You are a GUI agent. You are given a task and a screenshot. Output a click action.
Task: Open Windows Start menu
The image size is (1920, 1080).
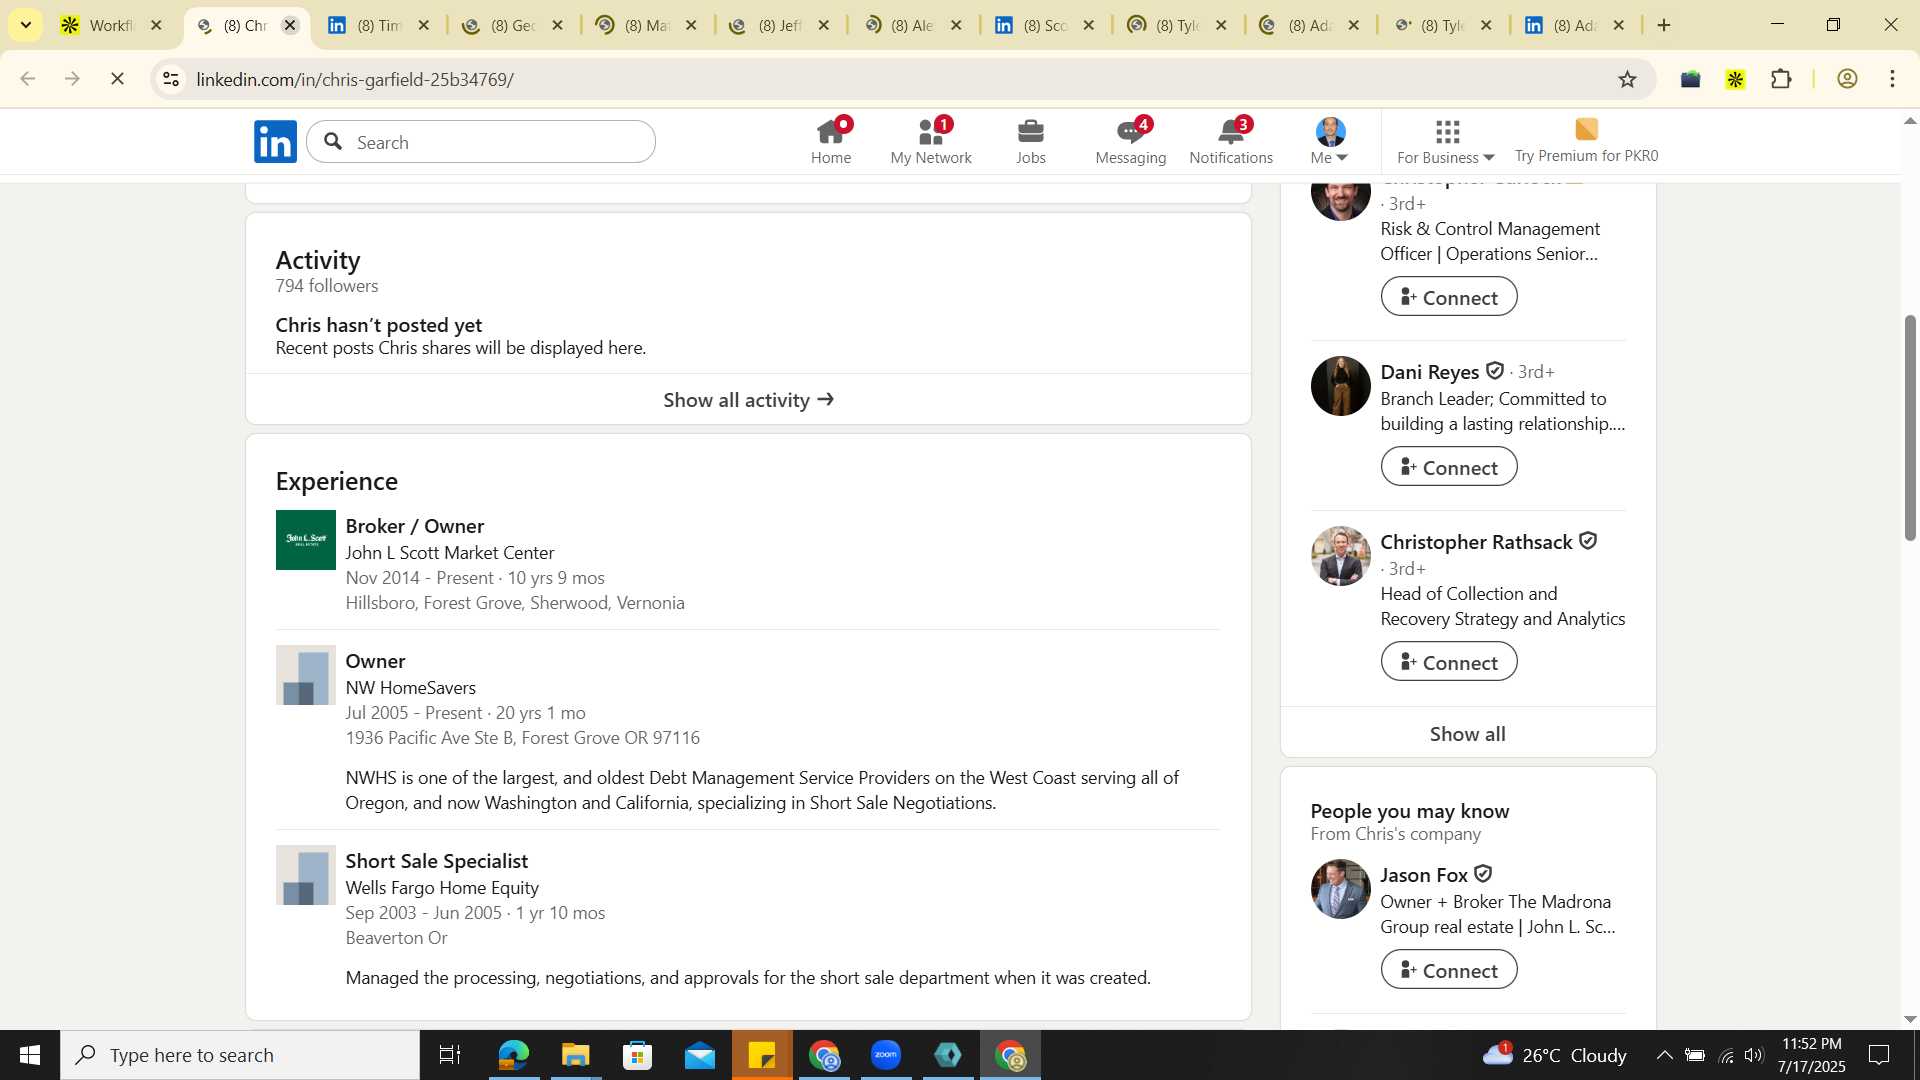(x=29, y=1055)
